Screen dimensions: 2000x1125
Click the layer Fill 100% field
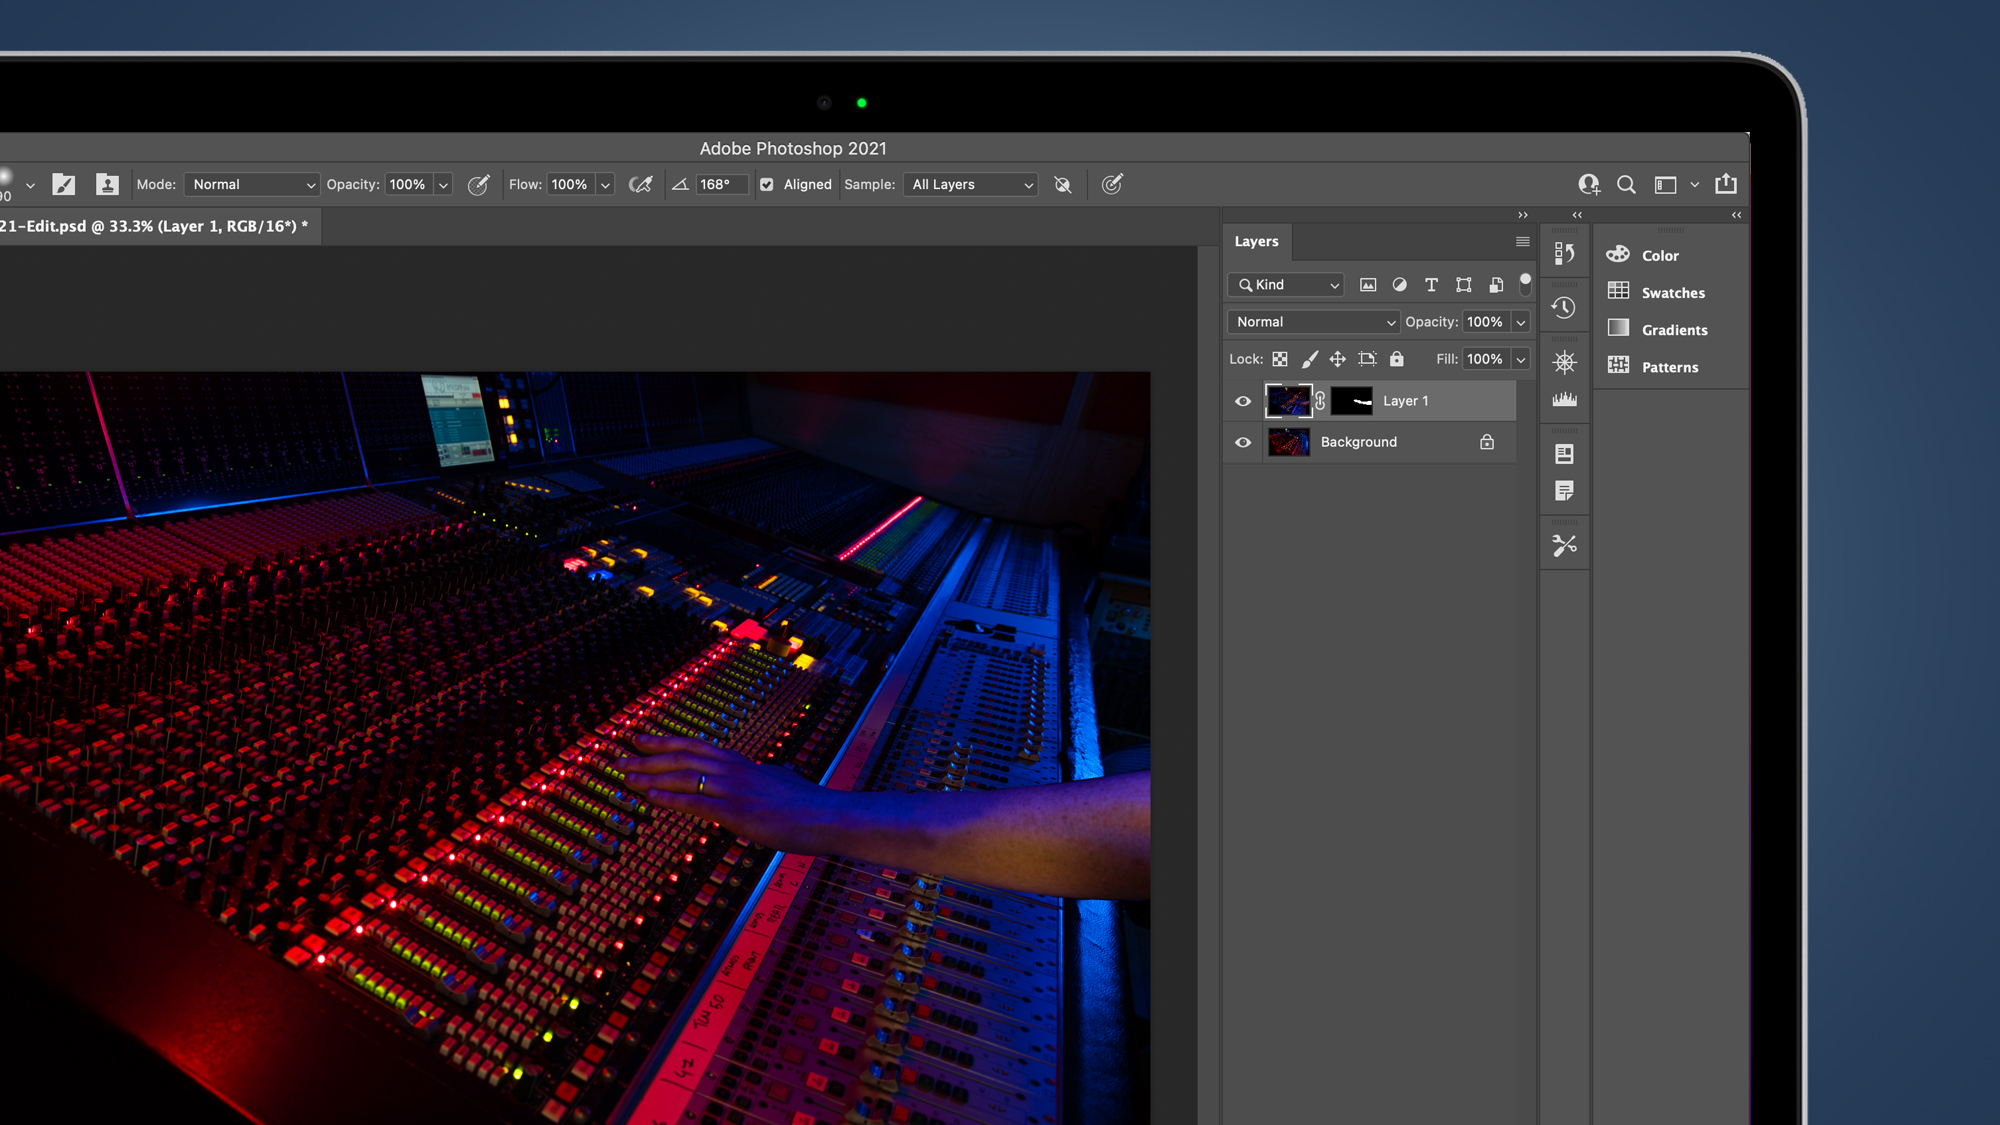point(1486,359)
